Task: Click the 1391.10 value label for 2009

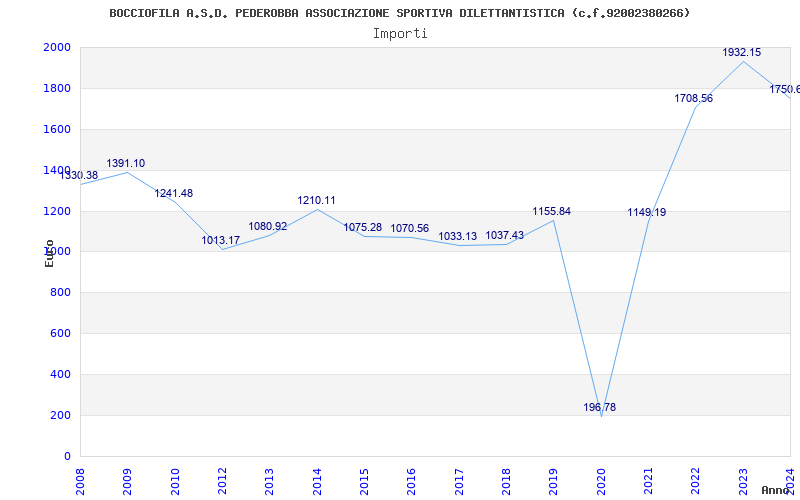Action: click(x=126, y=164)
